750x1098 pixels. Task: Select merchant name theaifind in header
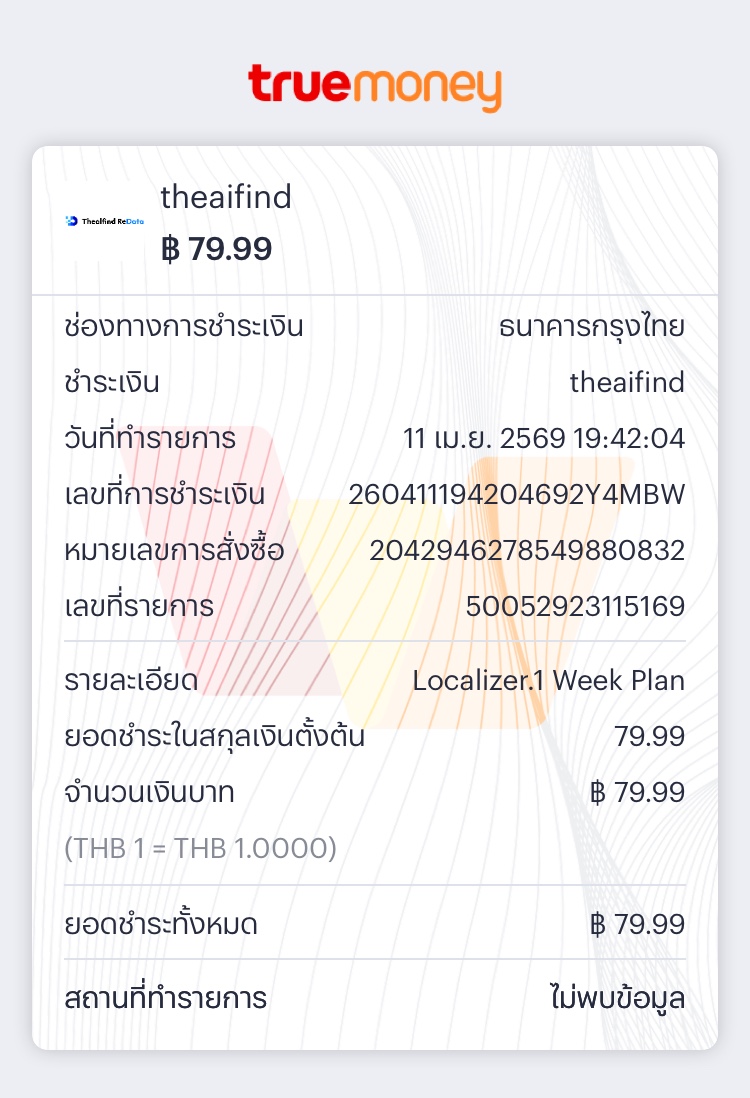(225, 197)
